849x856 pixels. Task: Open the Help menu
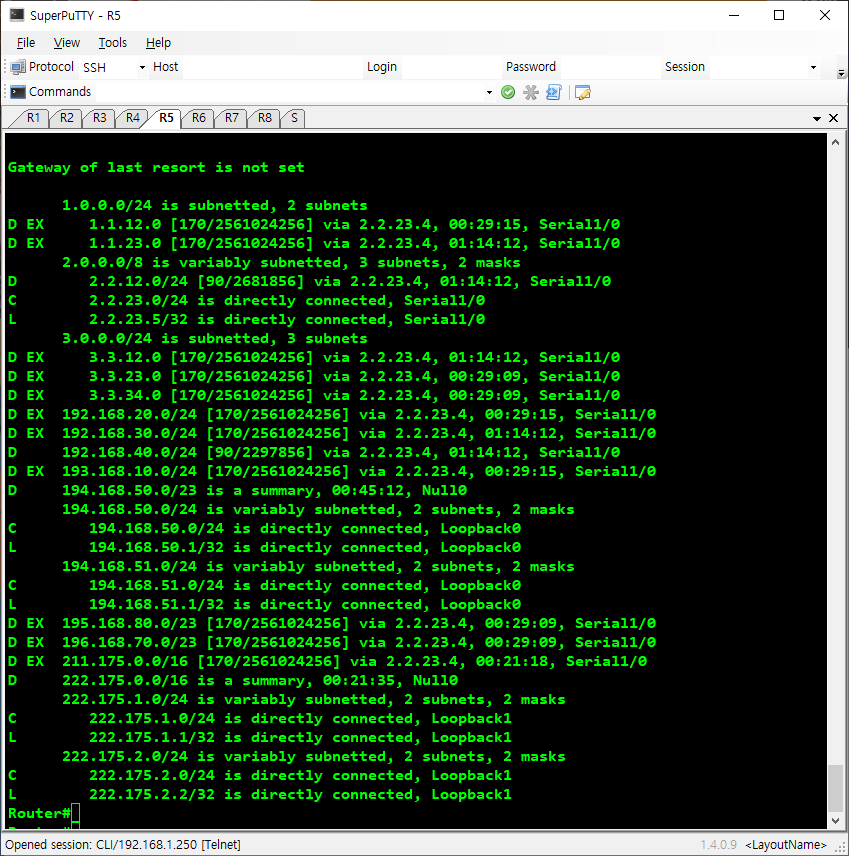tap(158, 43)
